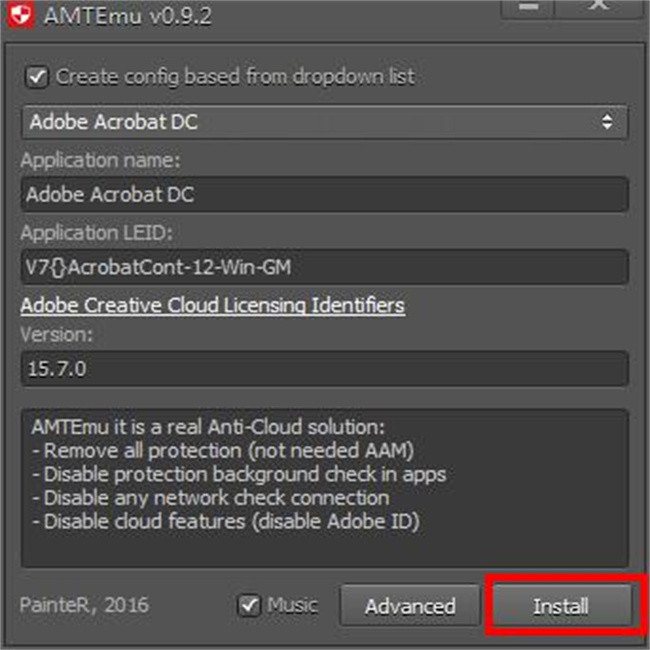Image resolution: width=650 pixels, height=650 pixels.
Task: Click the Version label
Action: pos(57,334)
